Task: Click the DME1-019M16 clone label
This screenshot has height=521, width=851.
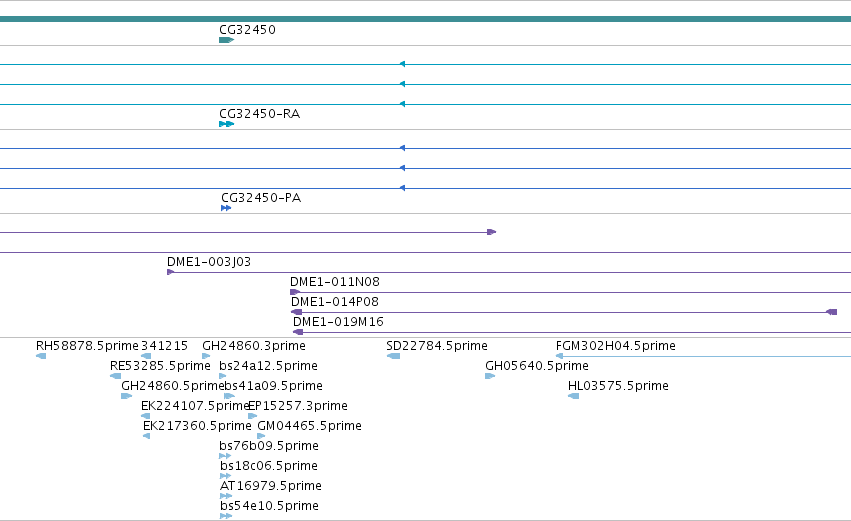Action: coord(338,322)
